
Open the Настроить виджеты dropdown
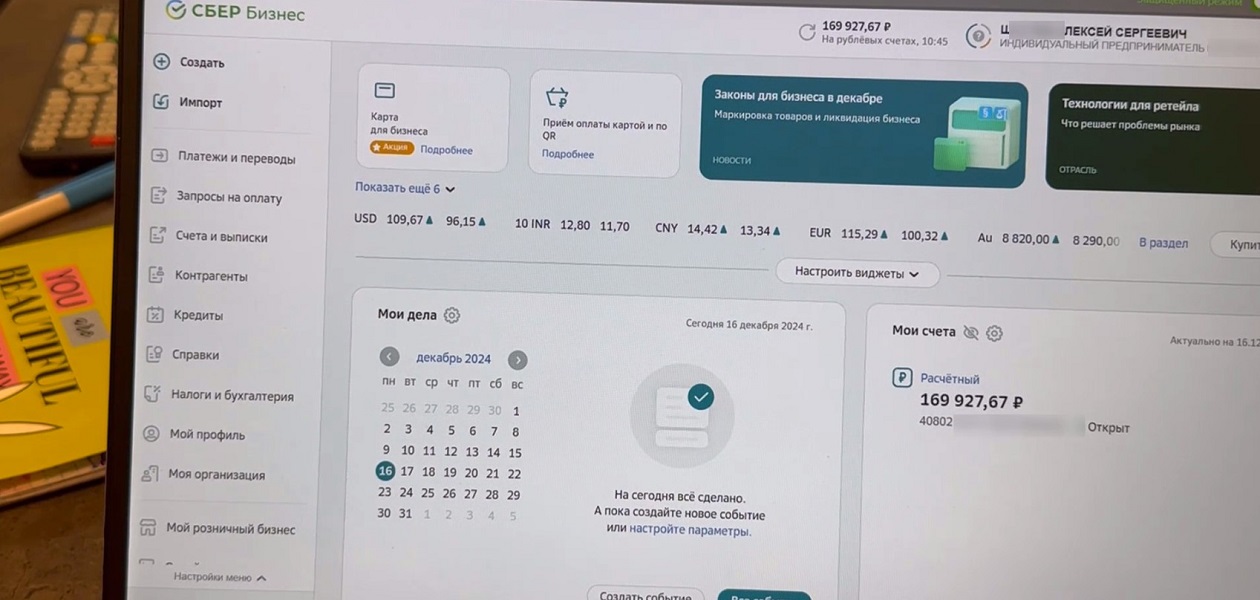click(x=858, y=273)
